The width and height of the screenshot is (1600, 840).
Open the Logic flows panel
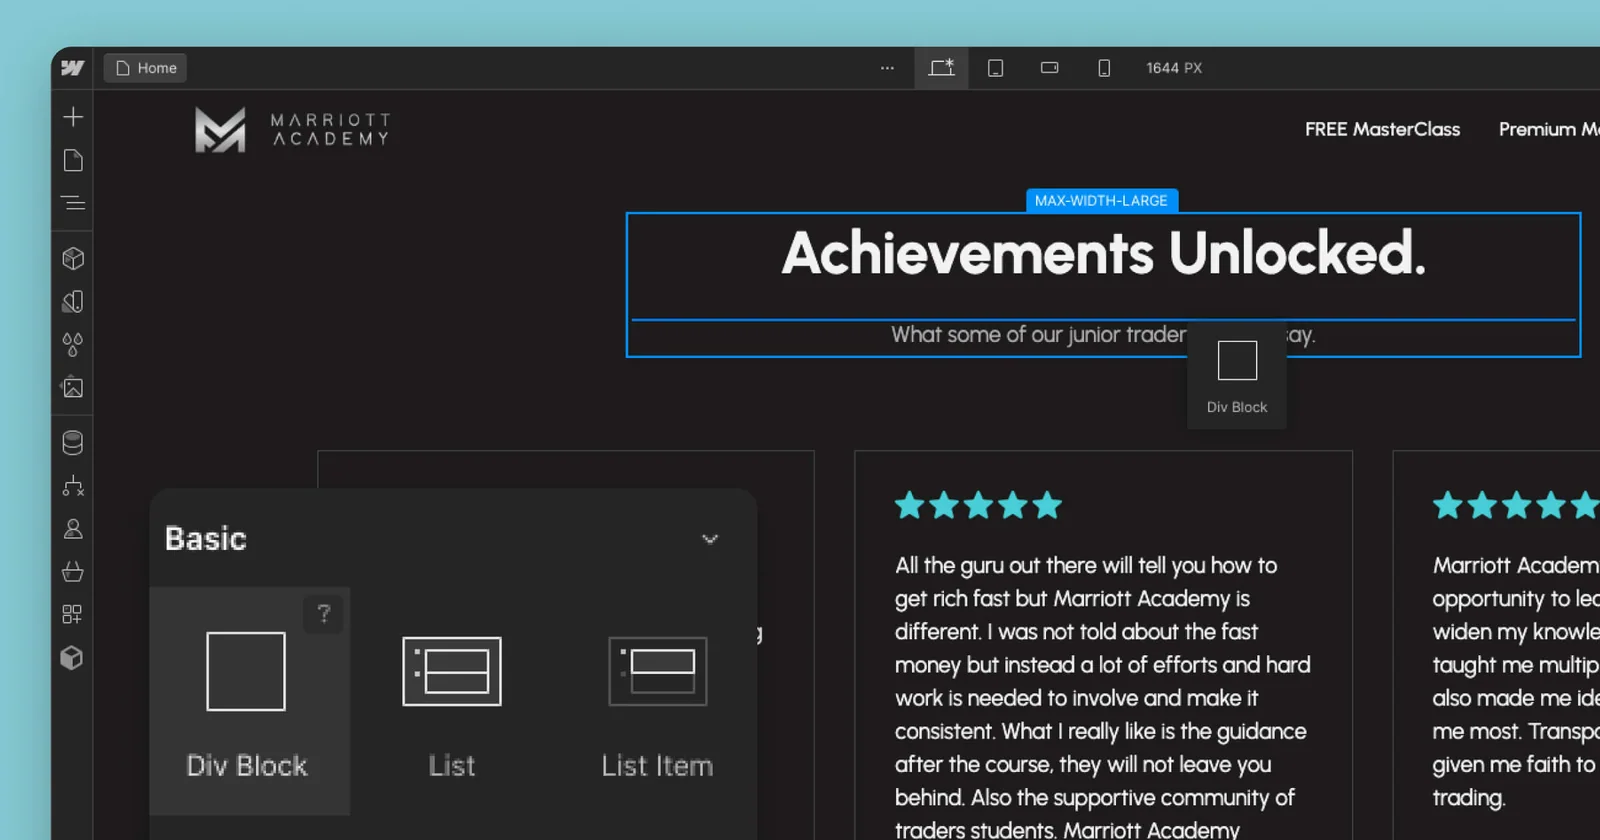pos(73,485)
